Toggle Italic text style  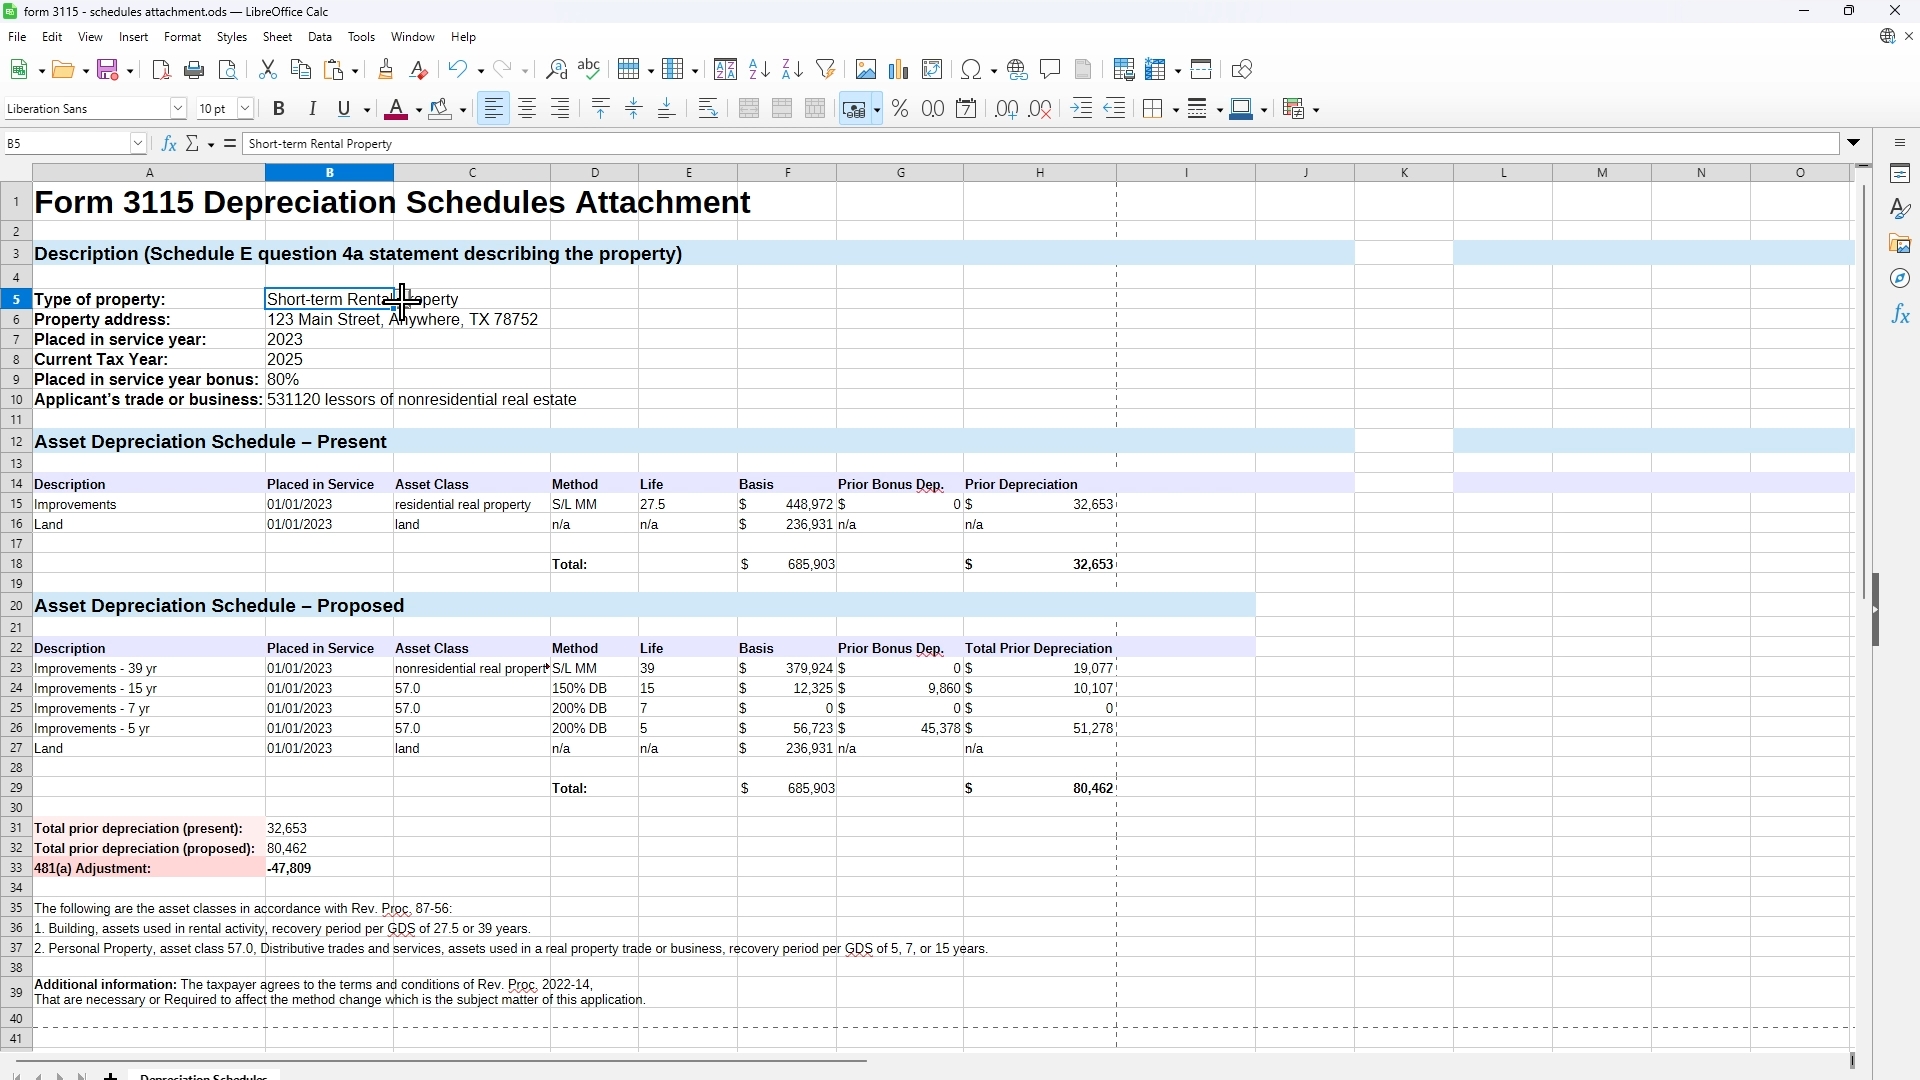[x=312, y=109]
